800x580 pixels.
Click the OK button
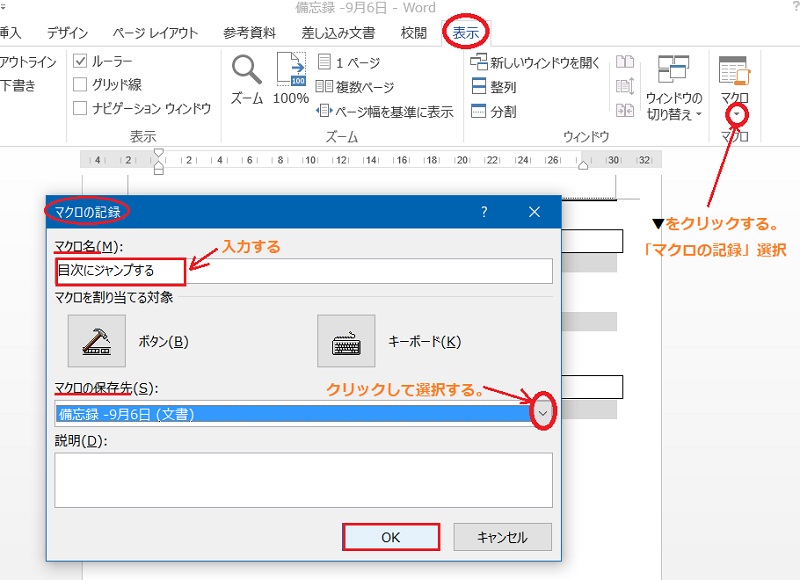tap(391, 537)
